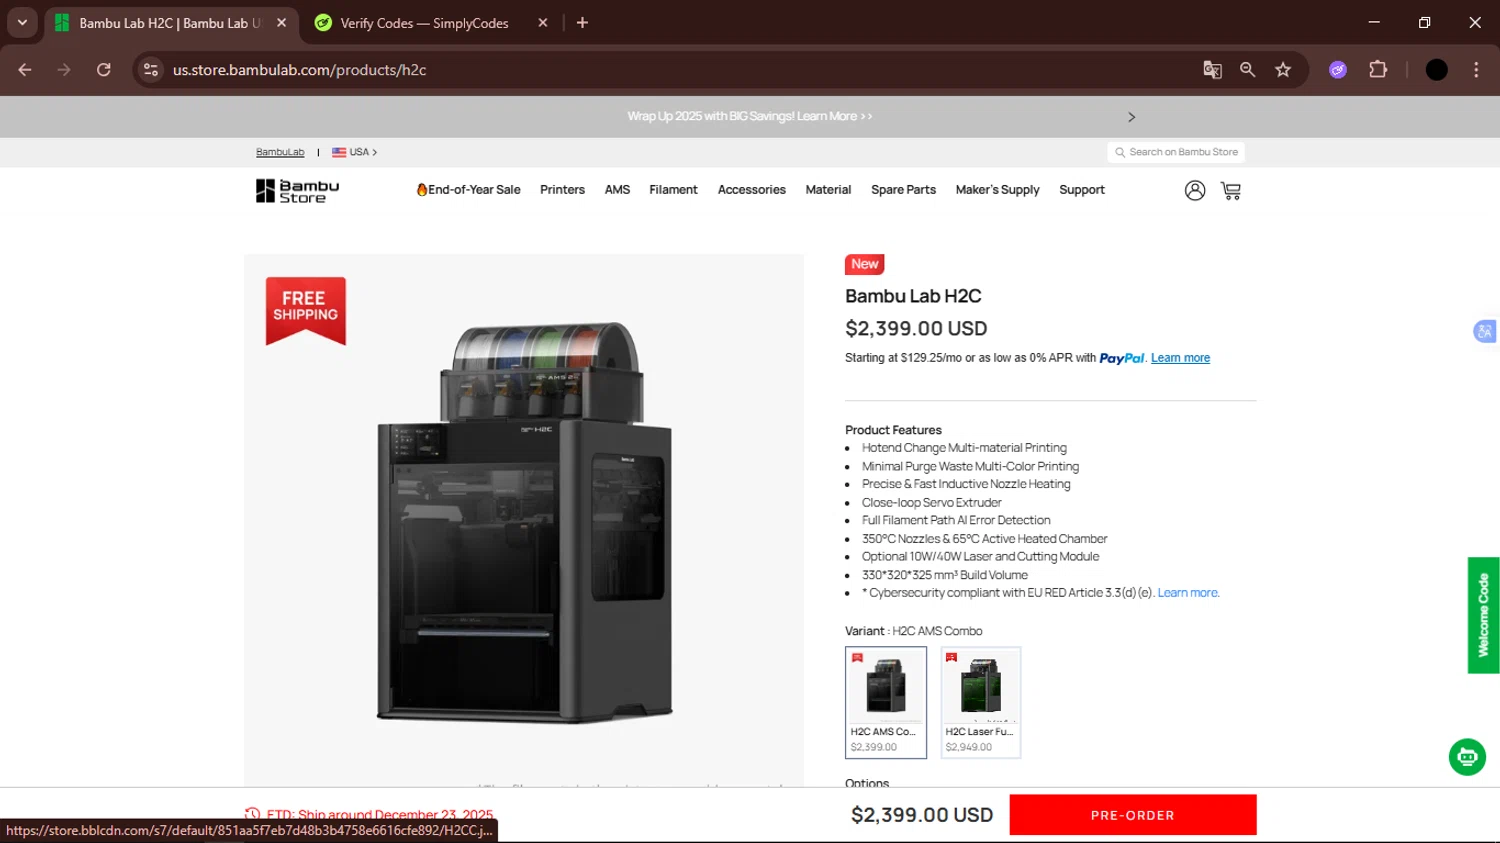Advance the promo banner with right arrow
This screenshot has width=1500, height=843.
coord(1131,117)
